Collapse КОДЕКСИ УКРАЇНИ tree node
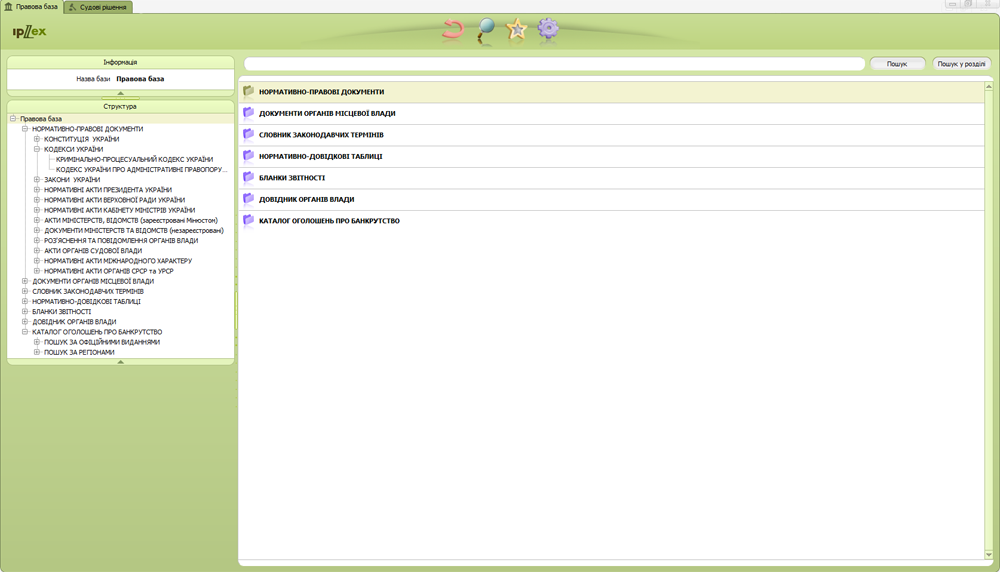 [37, 149]
